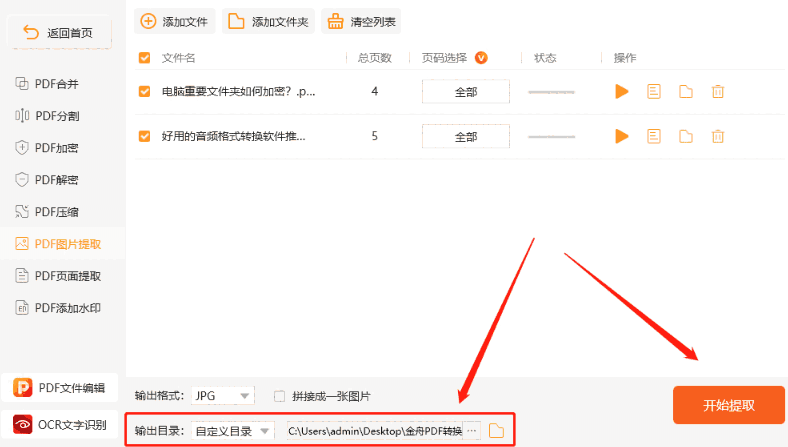Click the page count 4 cell
Image resolution: width=788 pixels, height=447 pixels.
(374, 91)
